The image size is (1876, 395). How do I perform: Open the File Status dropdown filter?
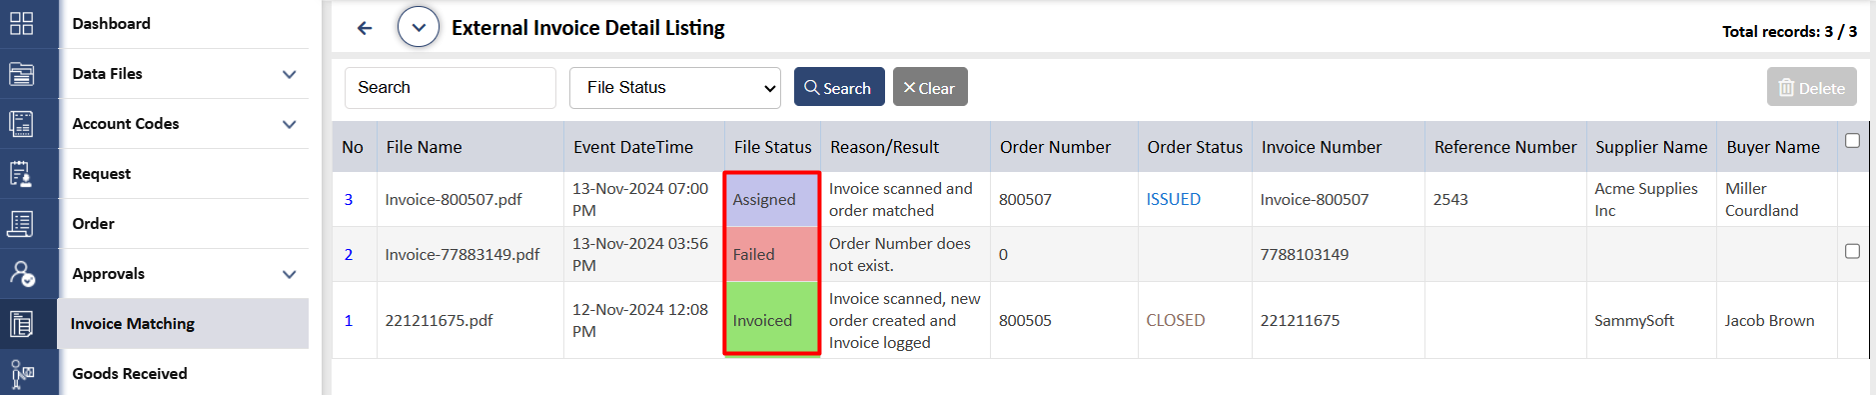(x=675, y=88)
